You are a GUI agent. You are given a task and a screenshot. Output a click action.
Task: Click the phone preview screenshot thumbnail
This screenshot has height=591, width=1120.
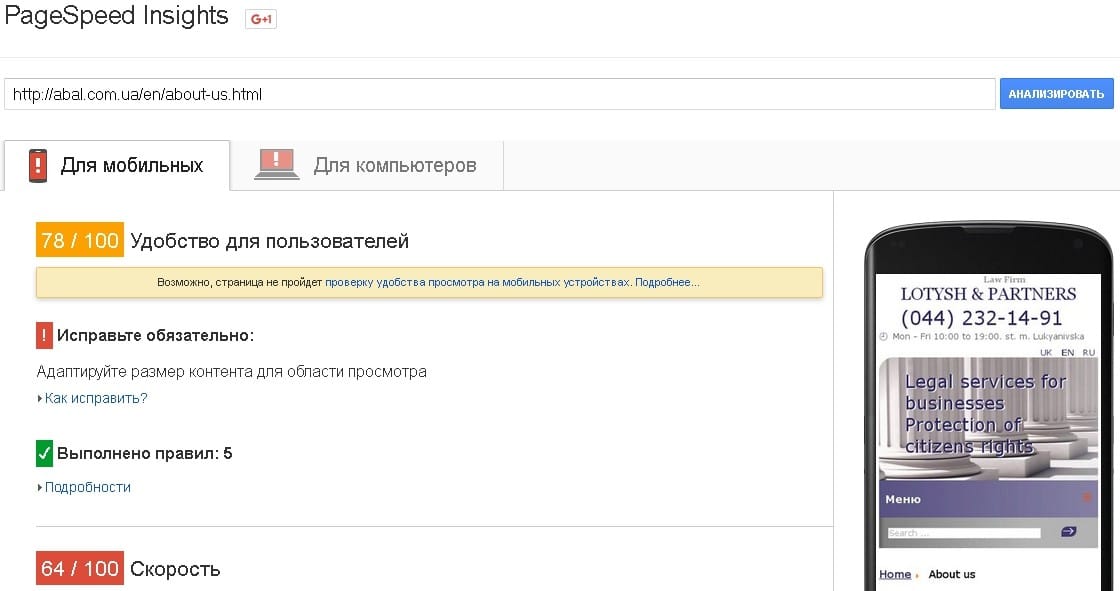(989, 432)
